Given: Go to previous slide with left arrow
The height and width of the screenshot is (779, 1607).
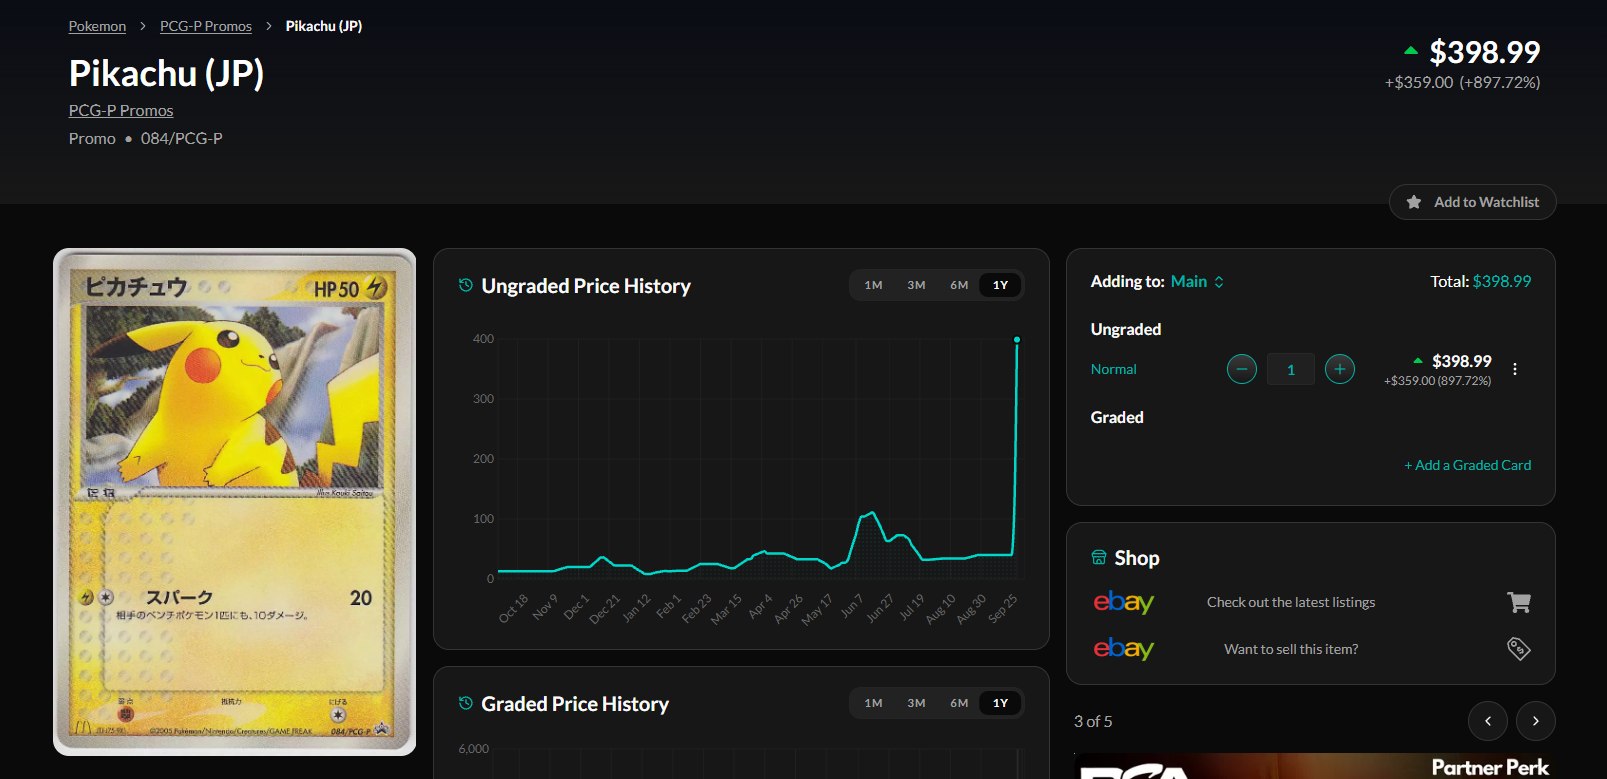Looking at the screenshot, I should (1488, 721).
